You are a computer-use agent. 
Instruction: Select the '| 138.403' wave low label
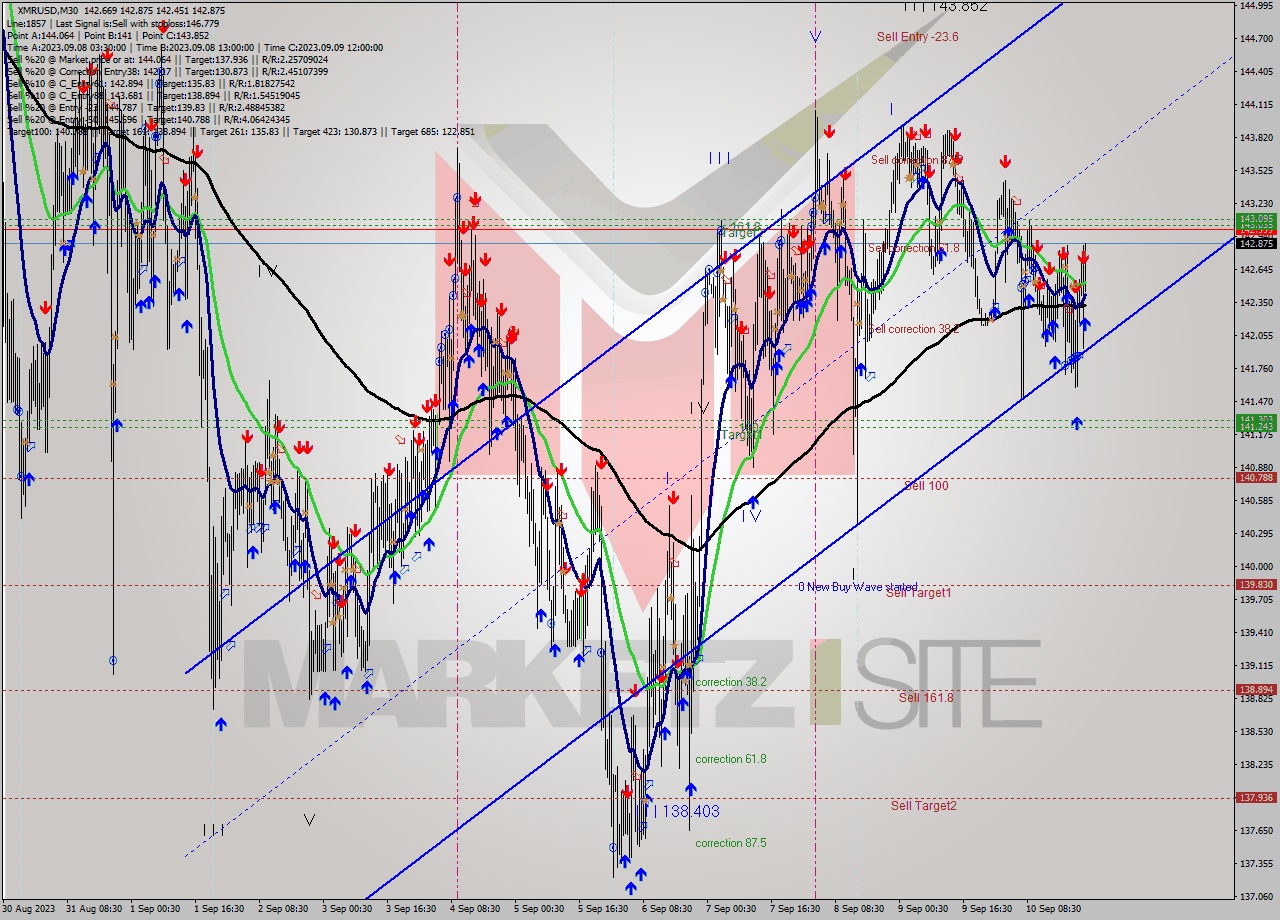tap(685, 812)
